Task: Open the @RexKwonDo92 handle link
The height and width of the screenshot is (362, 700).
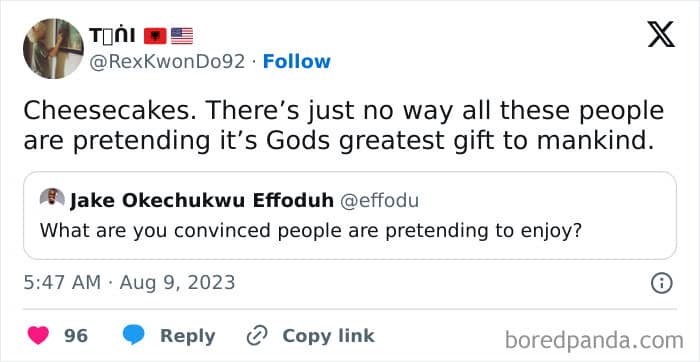Action: point(167,62)
